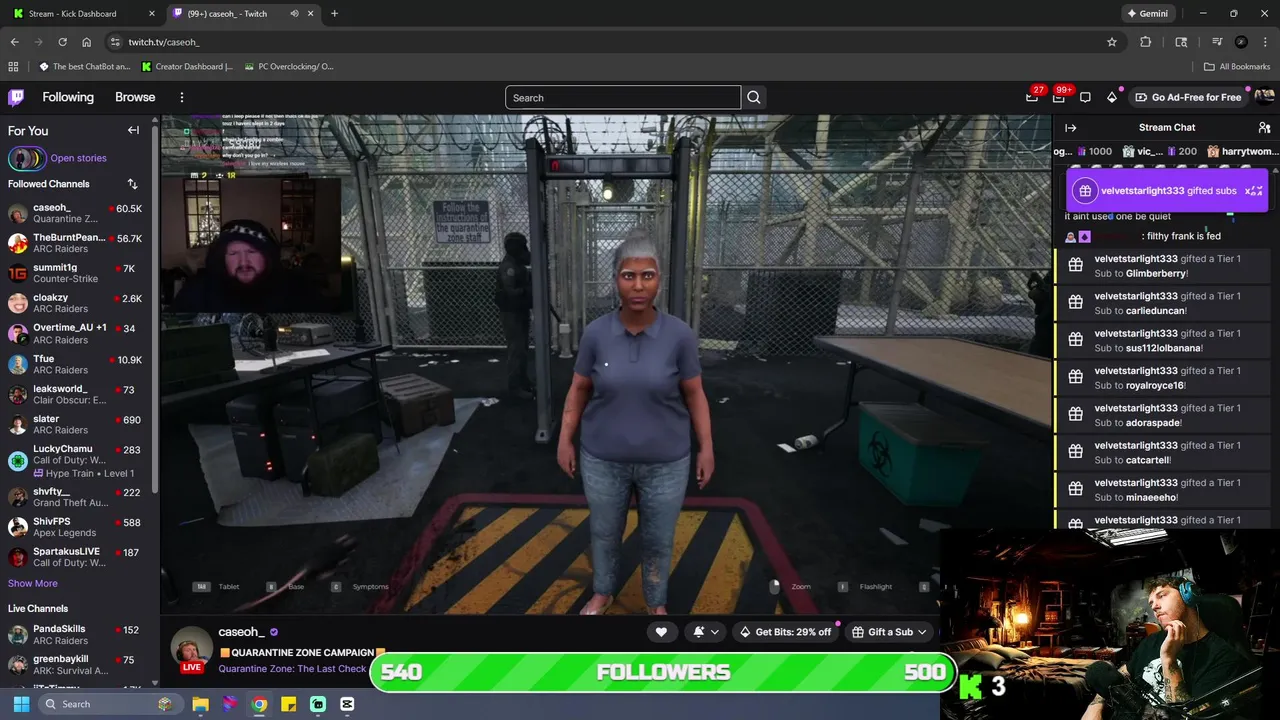This screenshot has width=1280, height=720.
Task: Open the Bits diamond icon in top bar
Action: 1111,97
